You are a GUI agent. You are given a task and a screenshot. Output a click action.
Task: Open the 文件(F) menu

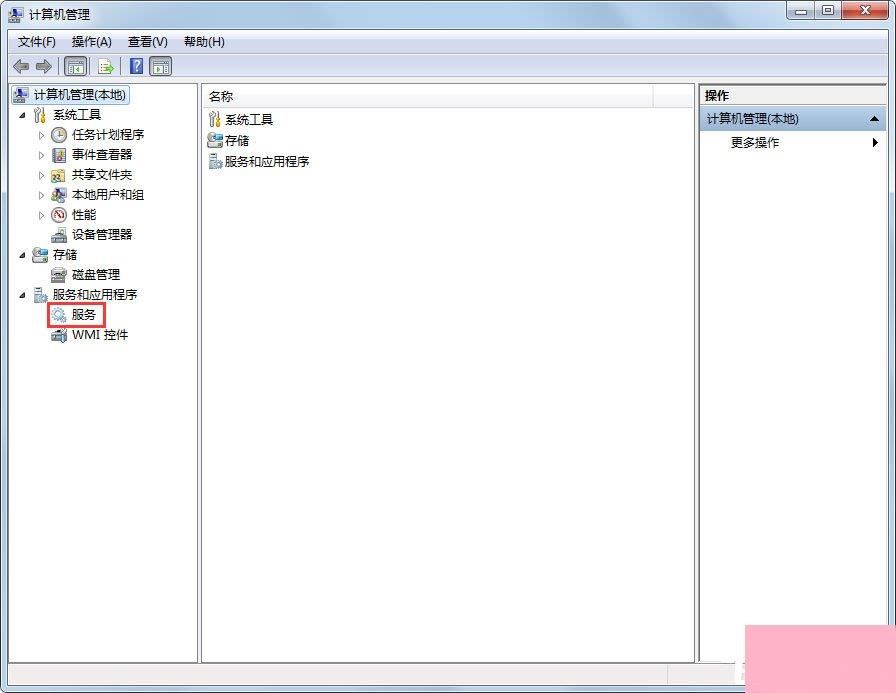coord(37,42)
